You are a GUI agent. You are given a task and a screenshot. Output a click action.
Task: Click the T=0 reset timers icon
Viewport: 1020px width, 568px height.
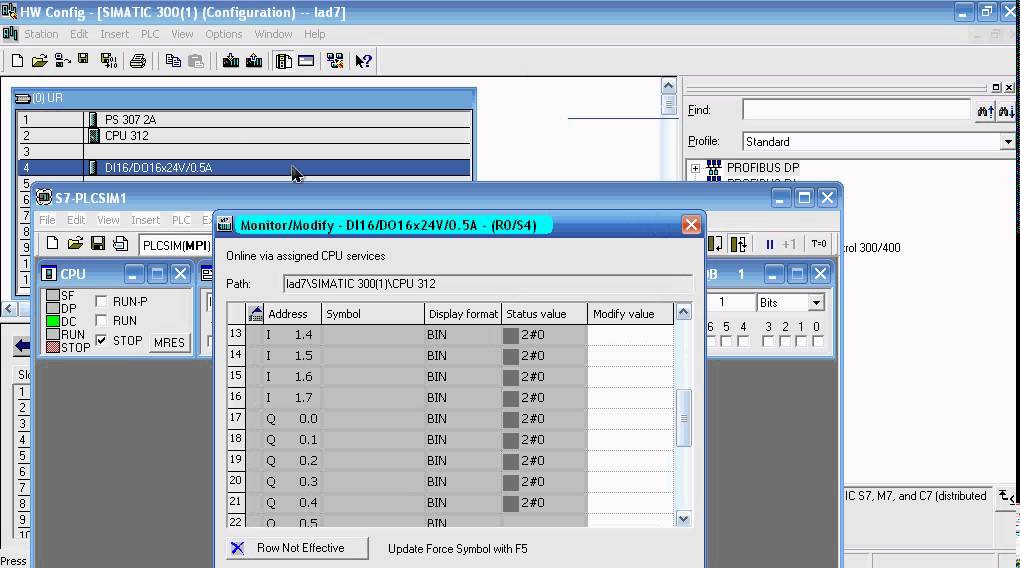(818, 244)
